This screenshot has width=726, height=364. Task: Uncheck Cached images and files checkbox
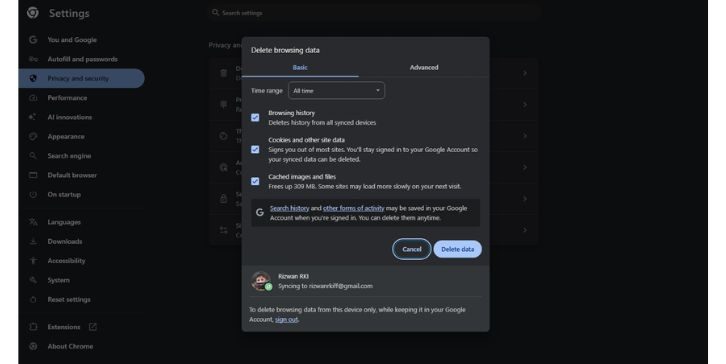tap(255, 181)
